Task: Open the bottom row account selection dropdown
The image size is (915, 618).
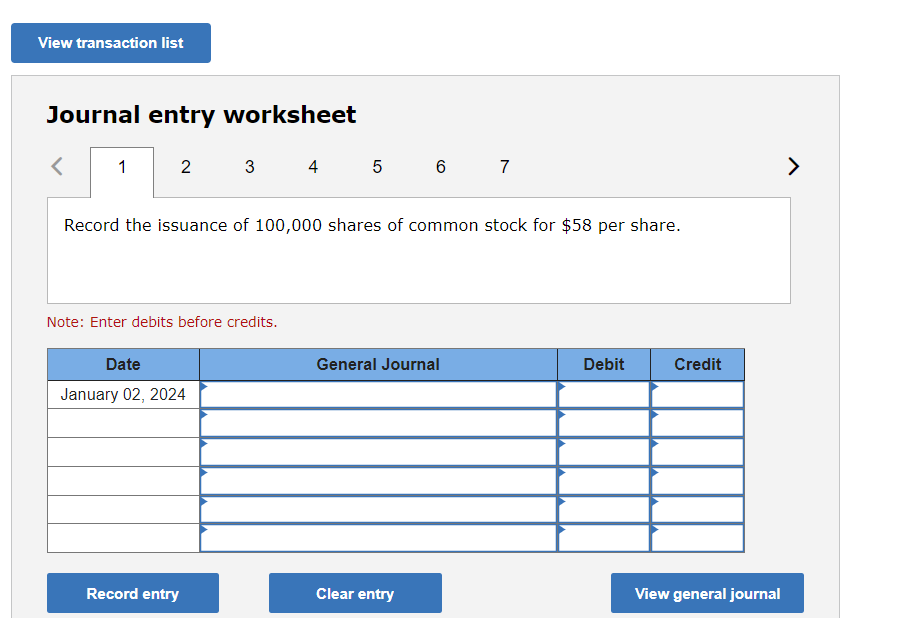Action: (378, 539)
